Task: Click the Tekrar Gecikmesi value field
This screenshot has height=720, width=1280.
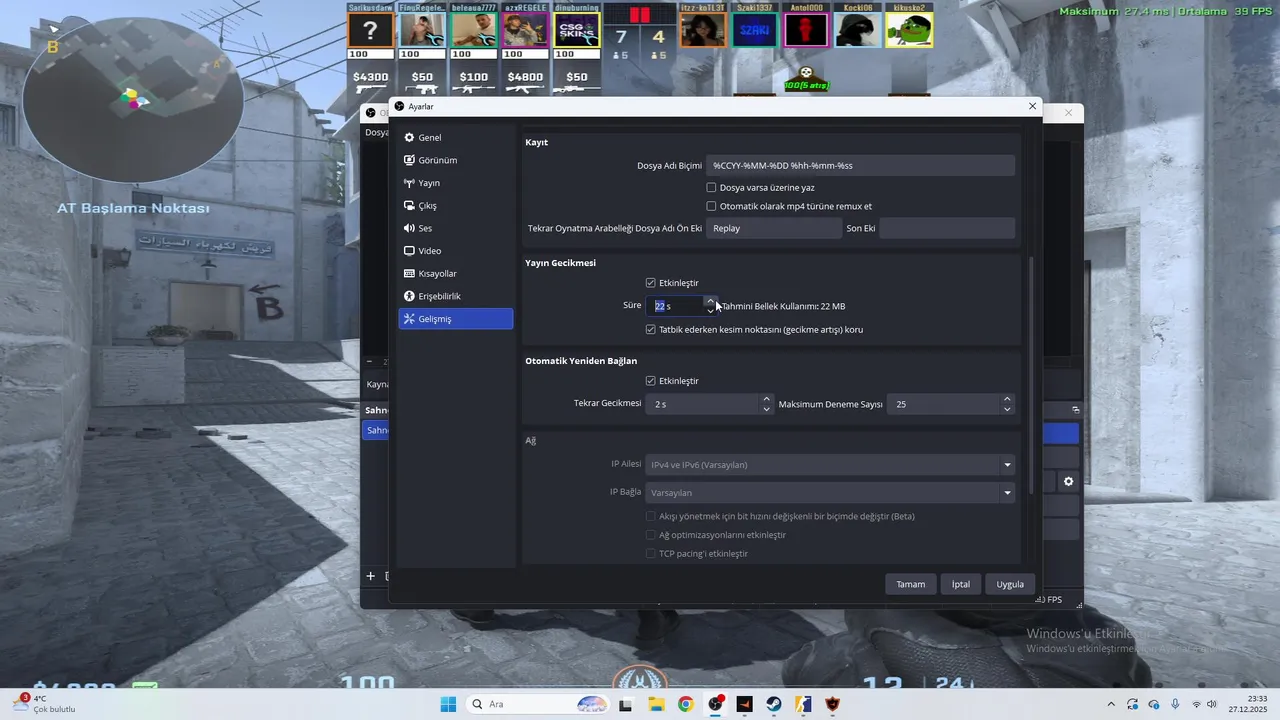Action: (704, 404)
